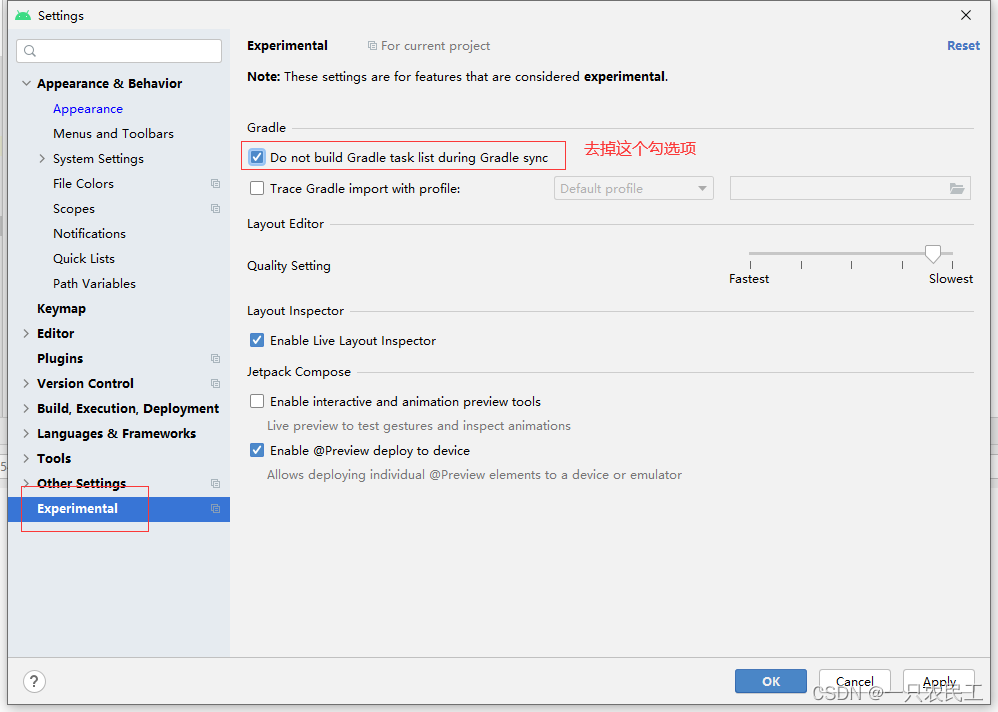Collapse the Appearance & Behavior section
This screenshot has height=712, width=998.
[x=26, y=84]
